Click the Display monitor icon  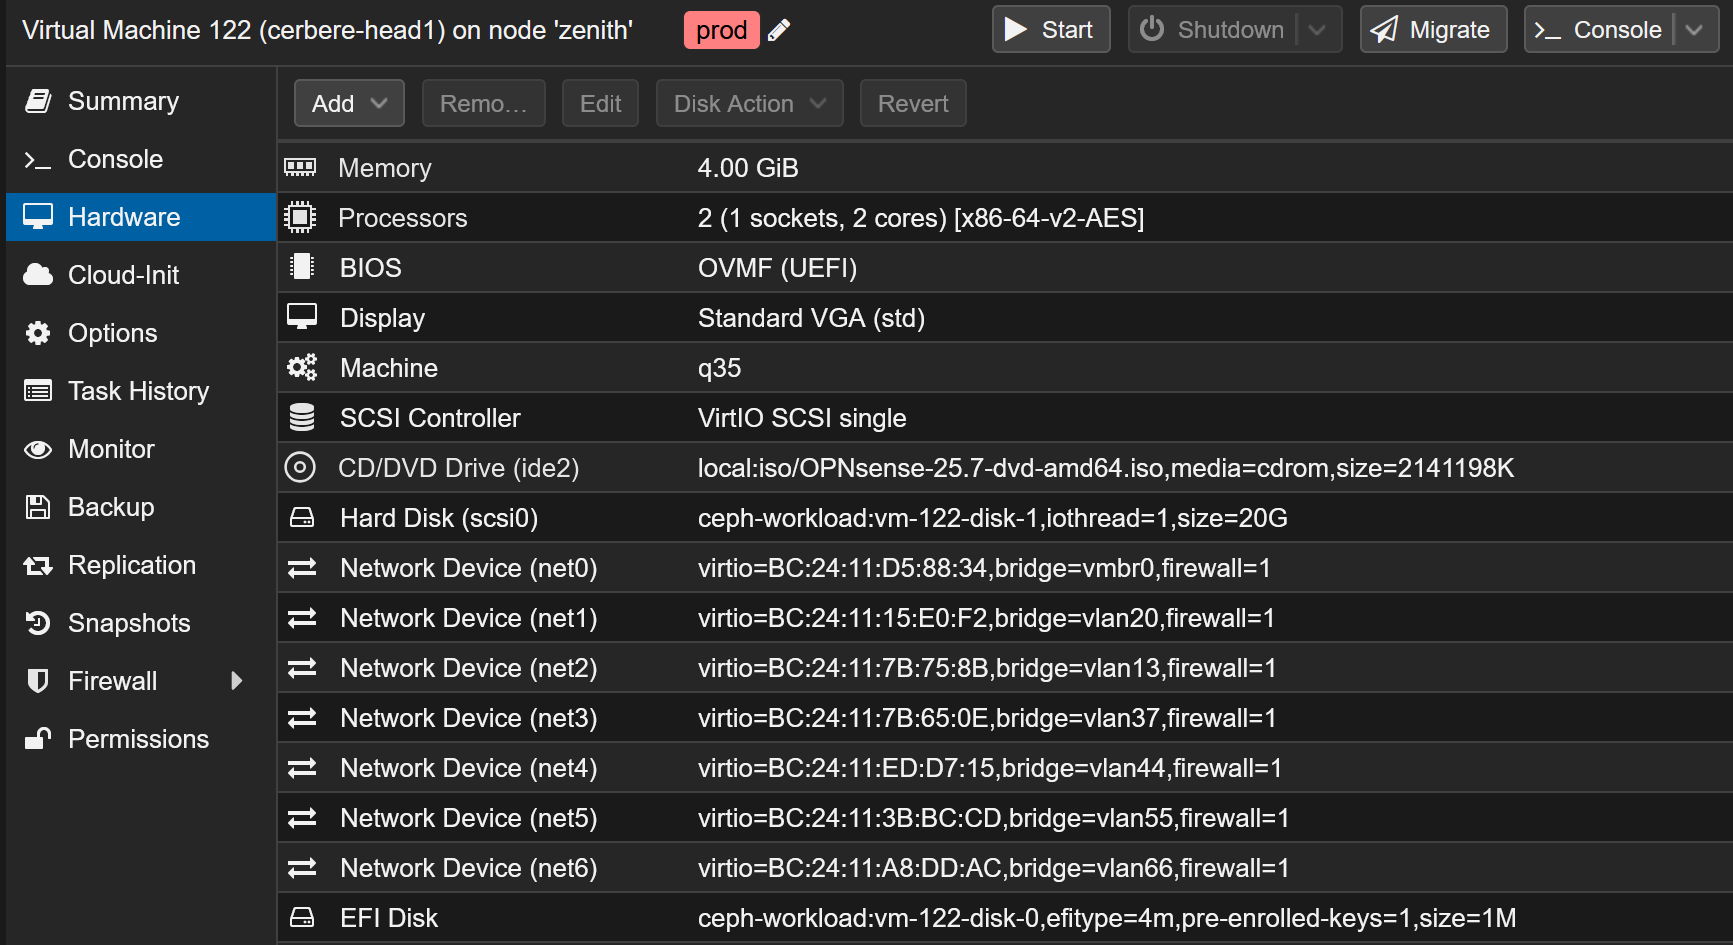301,317
